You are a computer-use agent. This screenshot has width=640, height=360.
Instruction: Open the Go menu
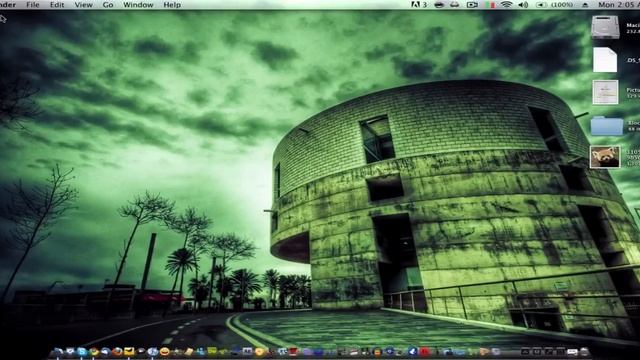coord(108,5)
